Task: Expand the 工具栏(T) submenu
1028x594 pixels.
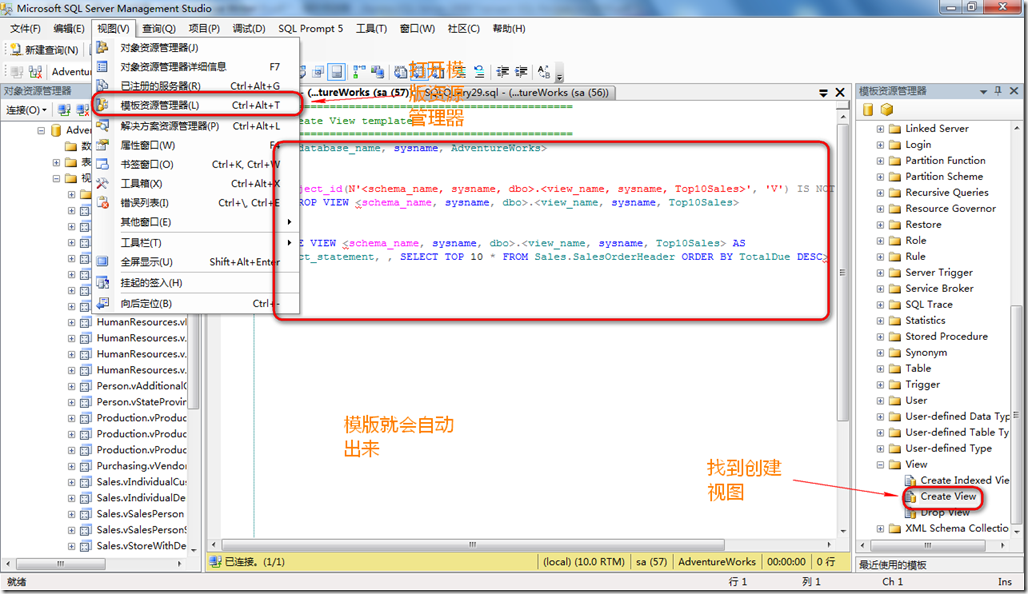Action: pyautogui.click(x=197, y=243)
